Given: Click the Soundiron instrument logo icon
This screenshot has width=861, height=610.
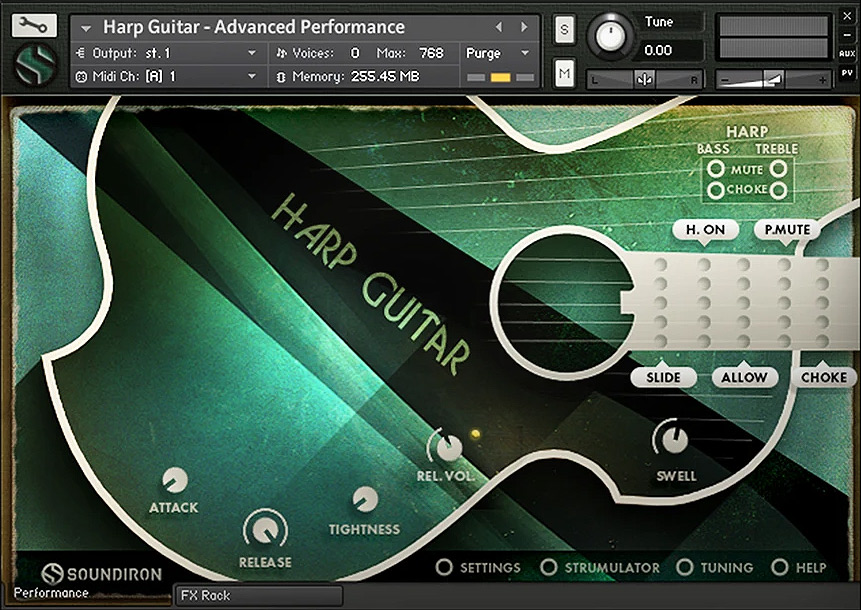Looking at the screenshot, I should click(36, 65).
